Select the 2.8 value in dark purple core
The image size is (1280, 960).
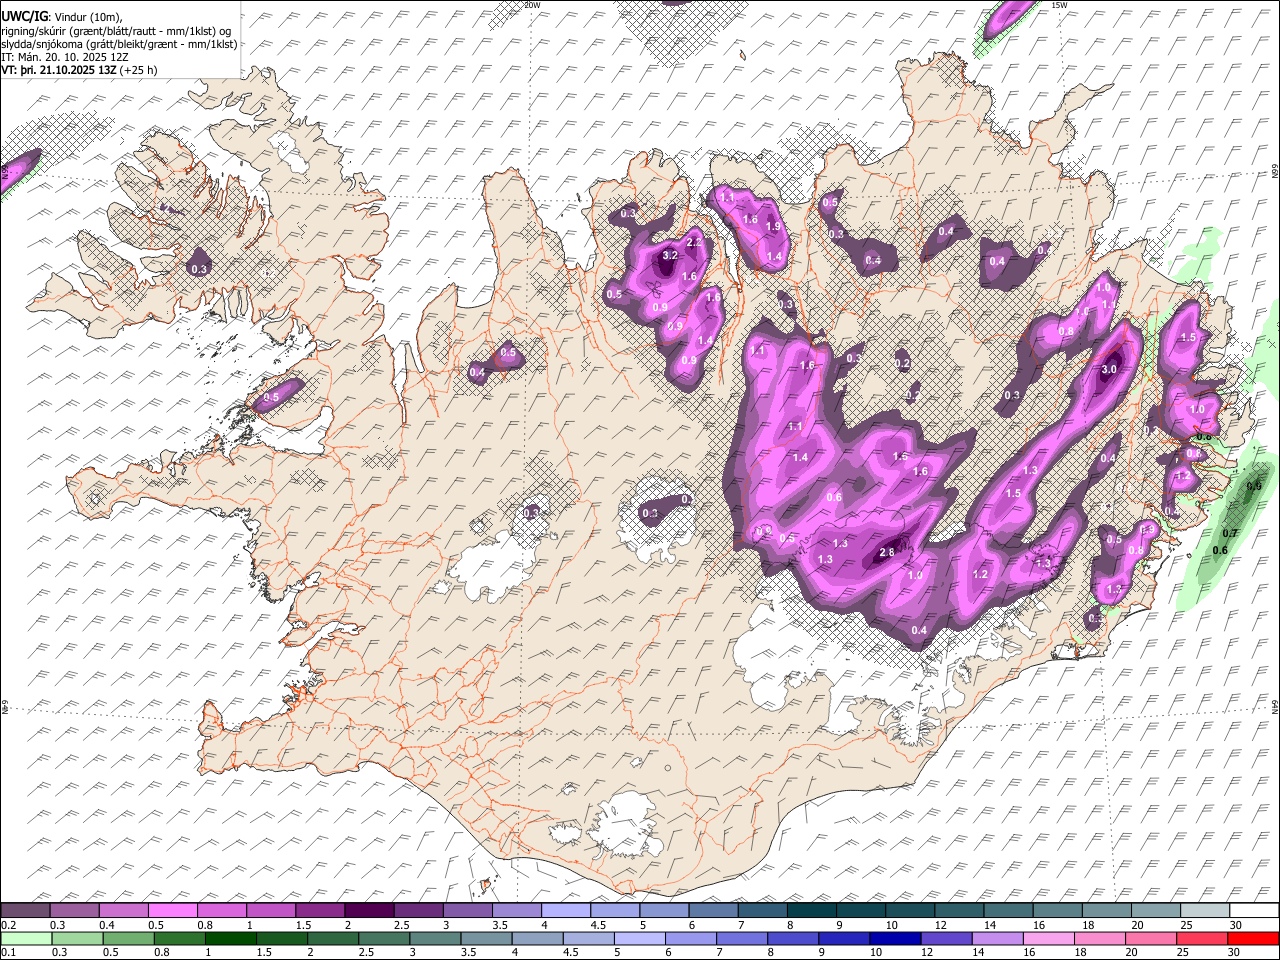click(x=886, y=552)
